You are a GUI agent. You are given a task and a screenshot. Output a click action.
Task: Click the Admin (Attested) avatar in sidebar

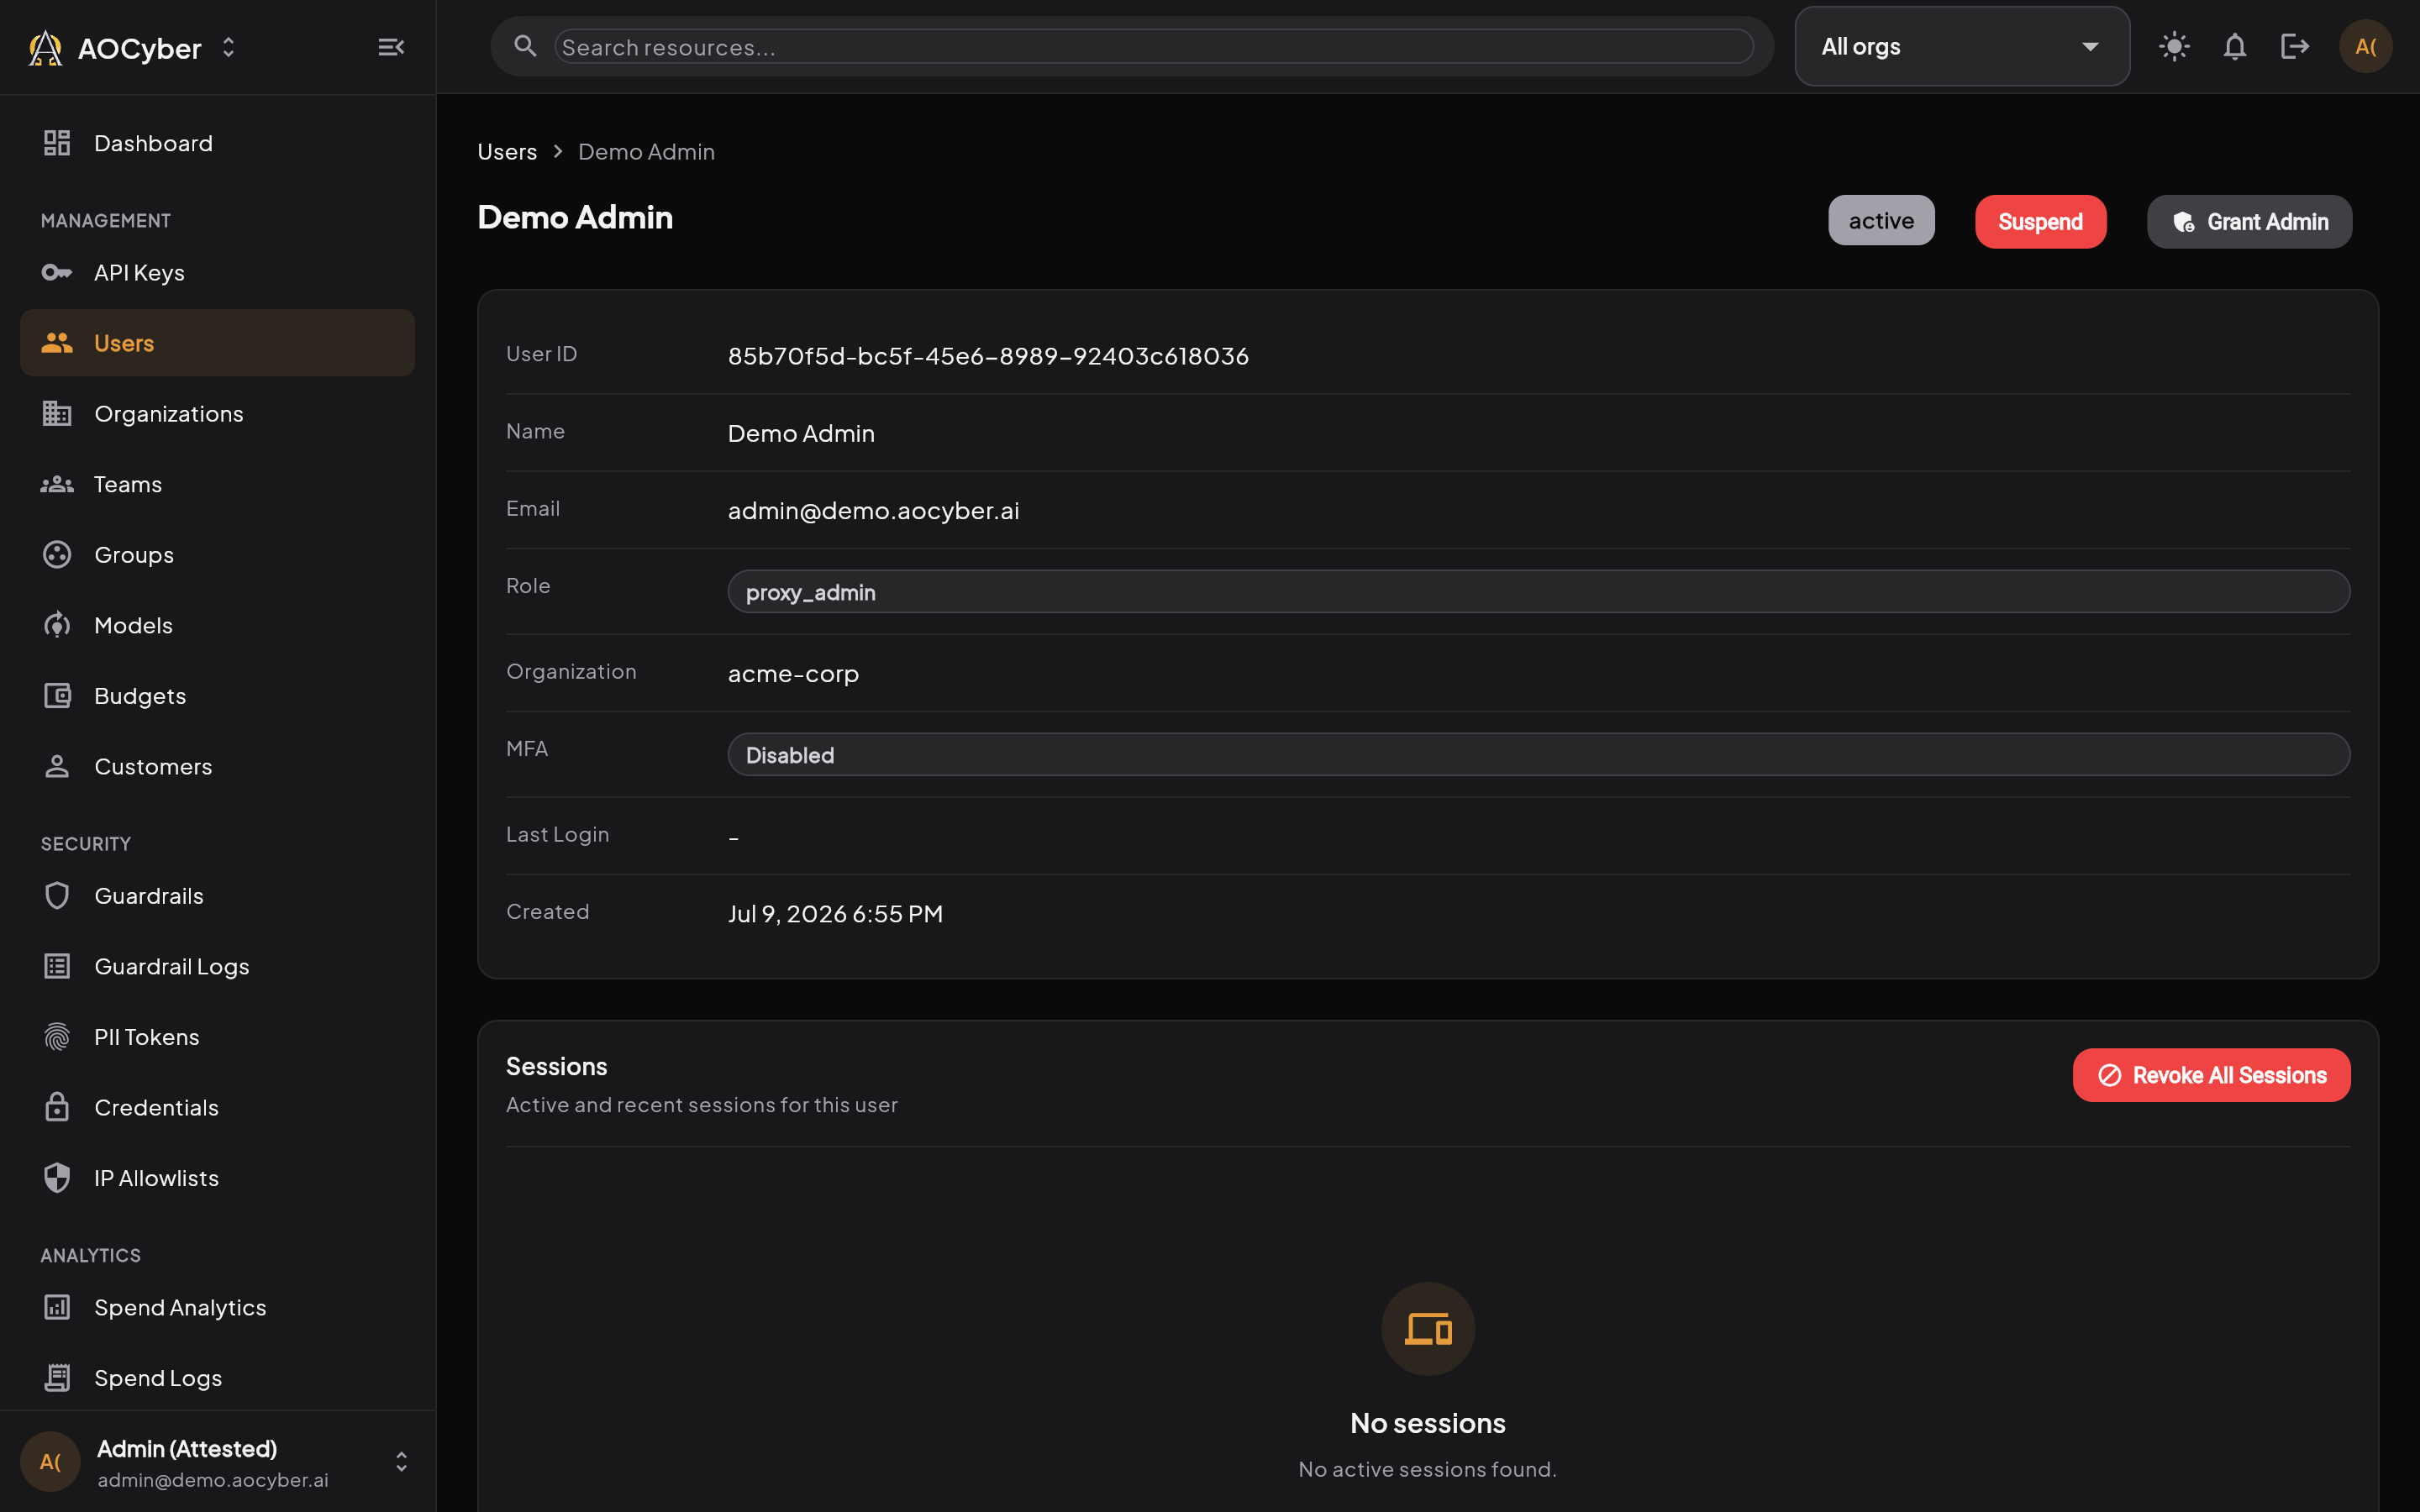50,1462
